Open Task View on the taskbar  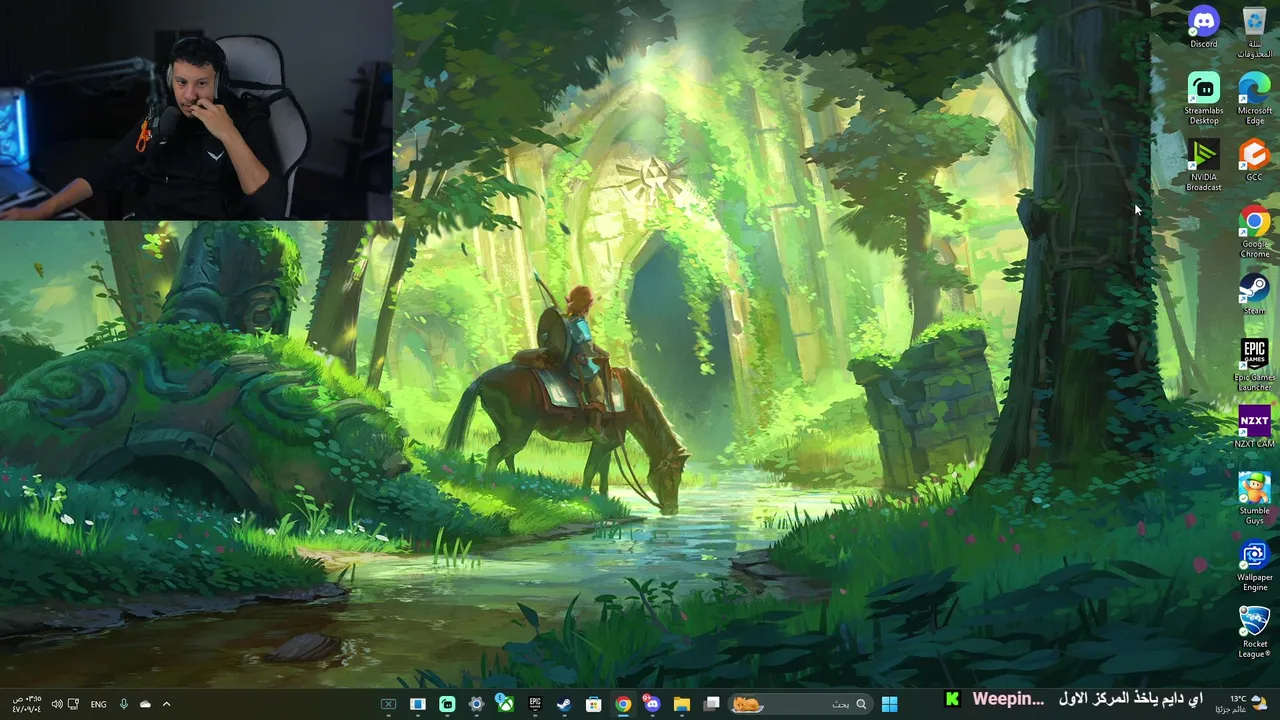click(711, 704)
